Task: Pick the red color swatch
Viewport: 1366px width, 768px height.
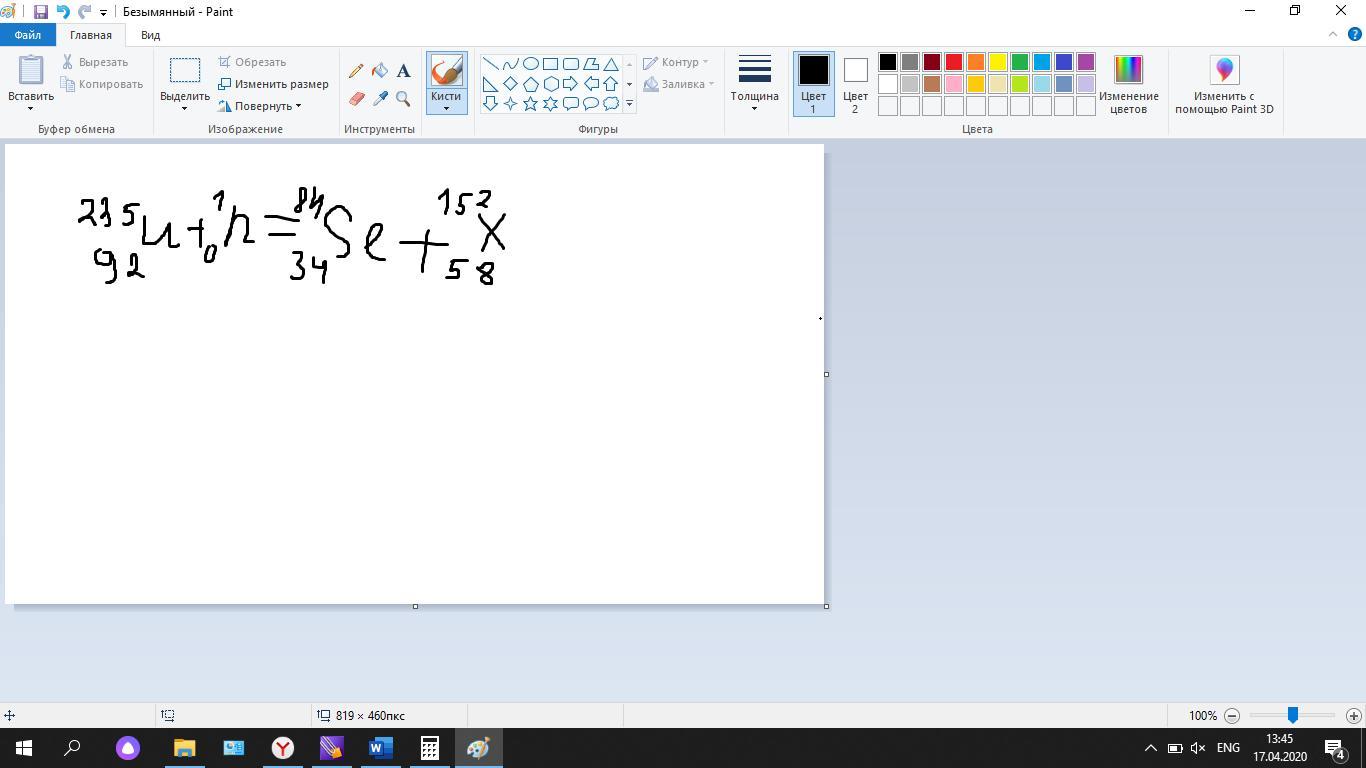Action: 954,62
